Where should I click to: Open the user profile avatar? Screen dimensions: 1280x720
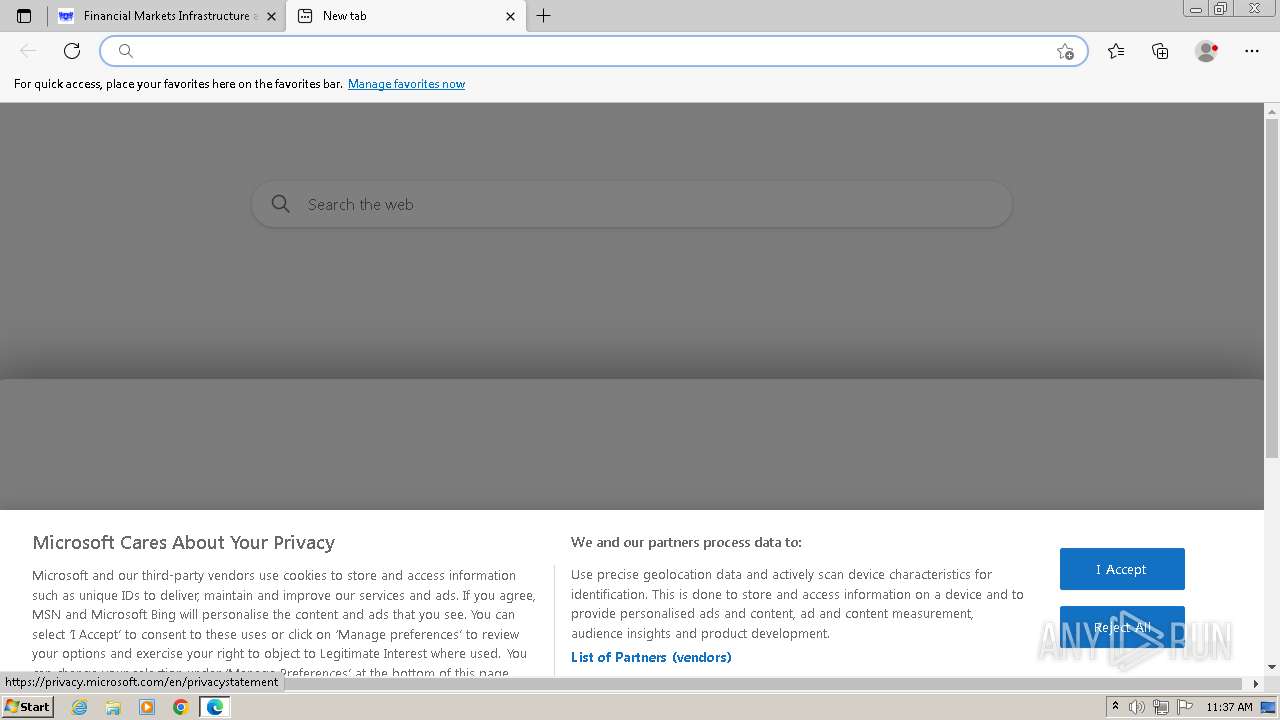click(x=1206, y=51)
